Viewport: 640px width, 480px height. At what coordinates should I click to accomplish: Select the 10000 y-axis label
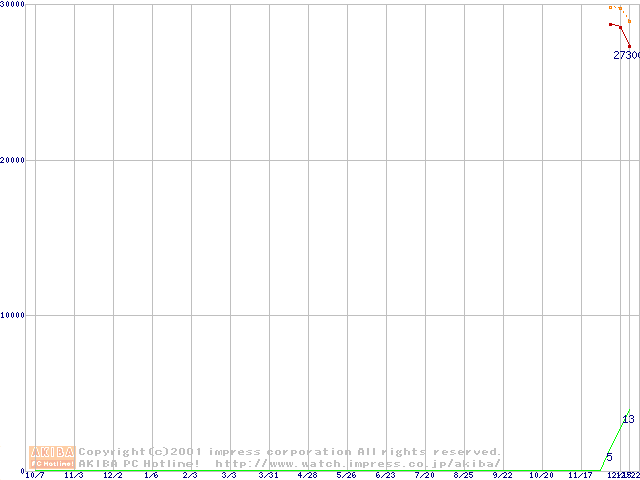(x=13, y=315)
